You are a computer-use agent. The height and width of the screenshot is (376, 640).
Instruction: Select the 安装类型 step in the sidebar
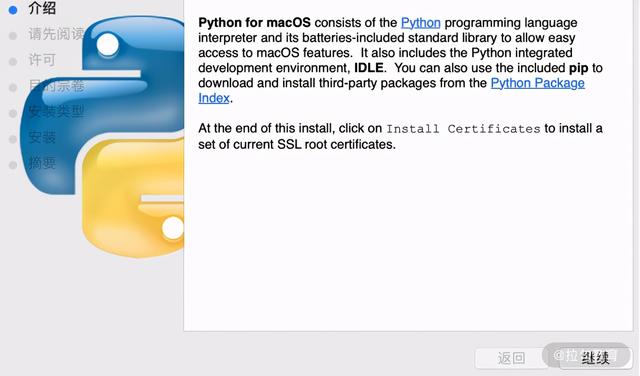point(56,111)
